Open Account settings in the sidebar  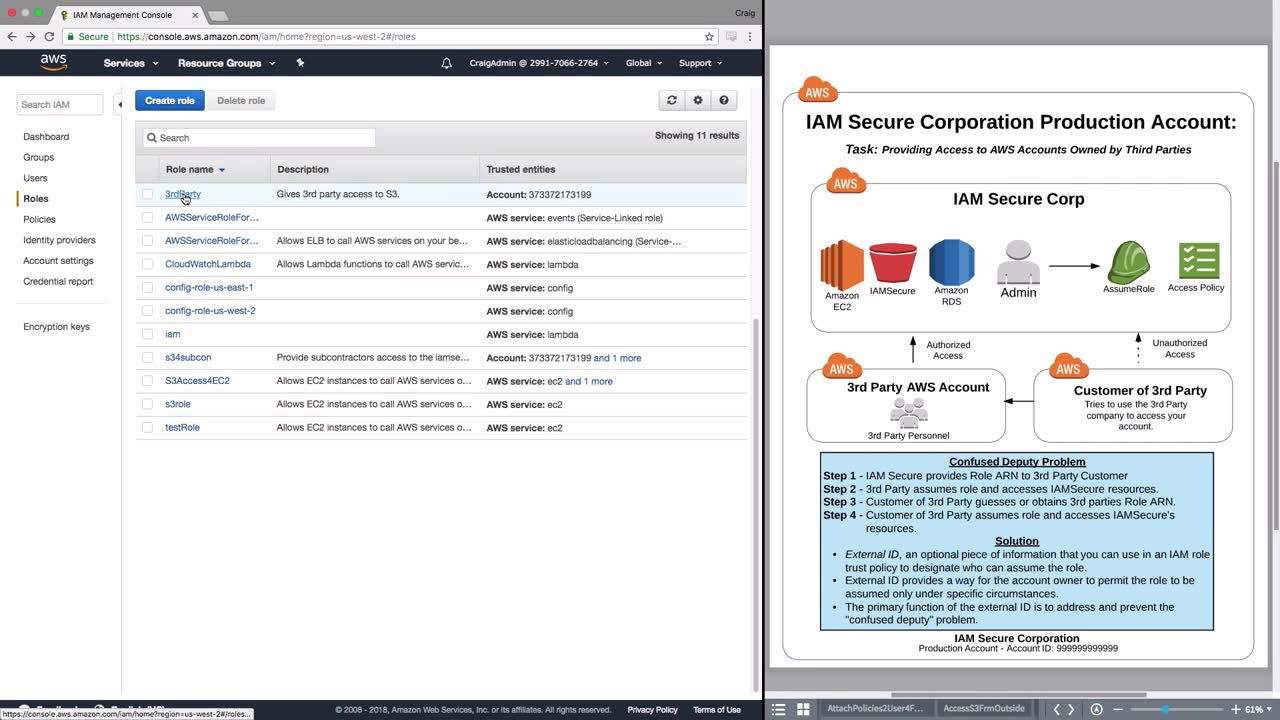pyautogui.click(x=58, y=261)
